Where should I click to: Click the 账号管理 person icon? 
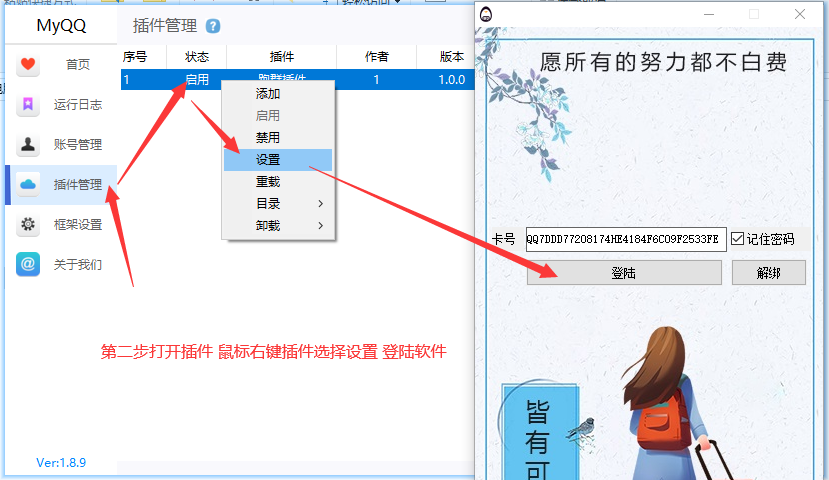pos(28,144)
